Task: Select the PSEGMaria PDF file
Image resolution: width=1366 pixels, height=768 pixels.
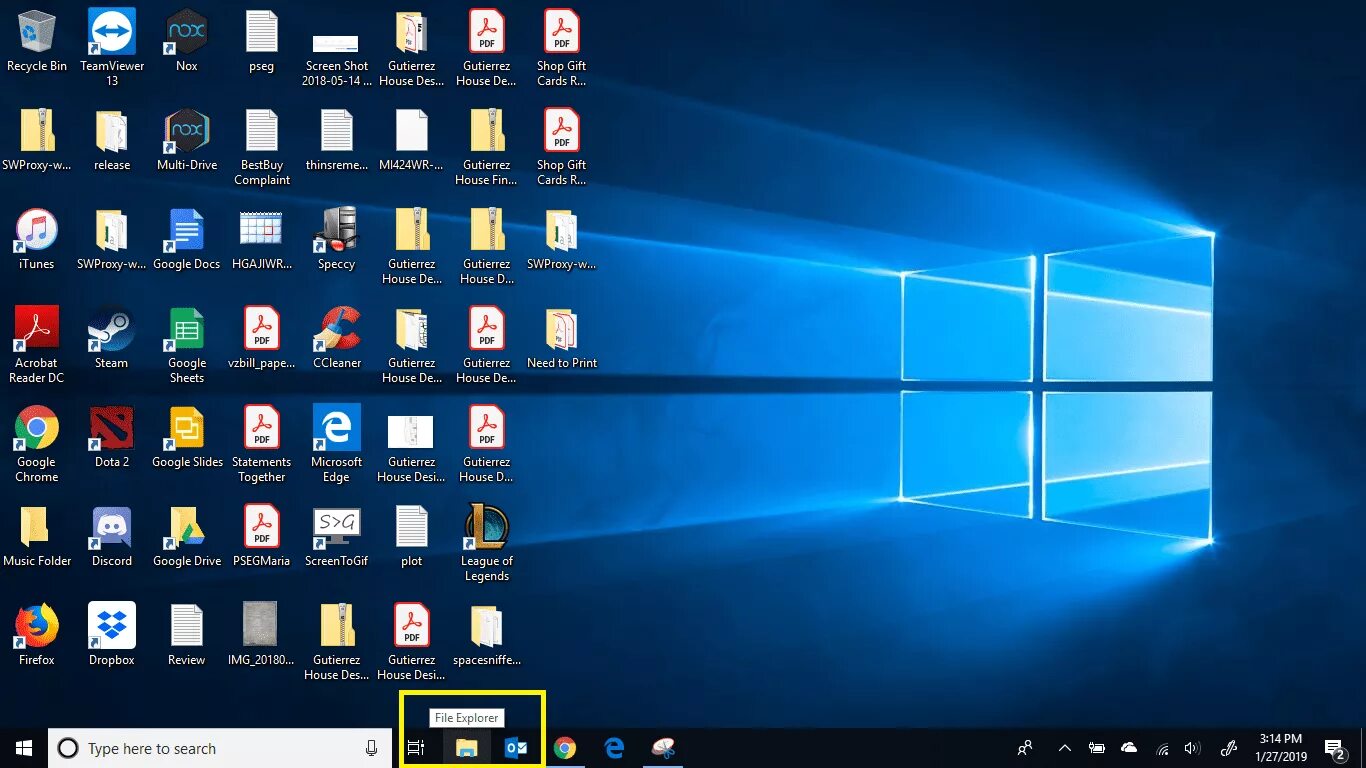Action: 262,536
